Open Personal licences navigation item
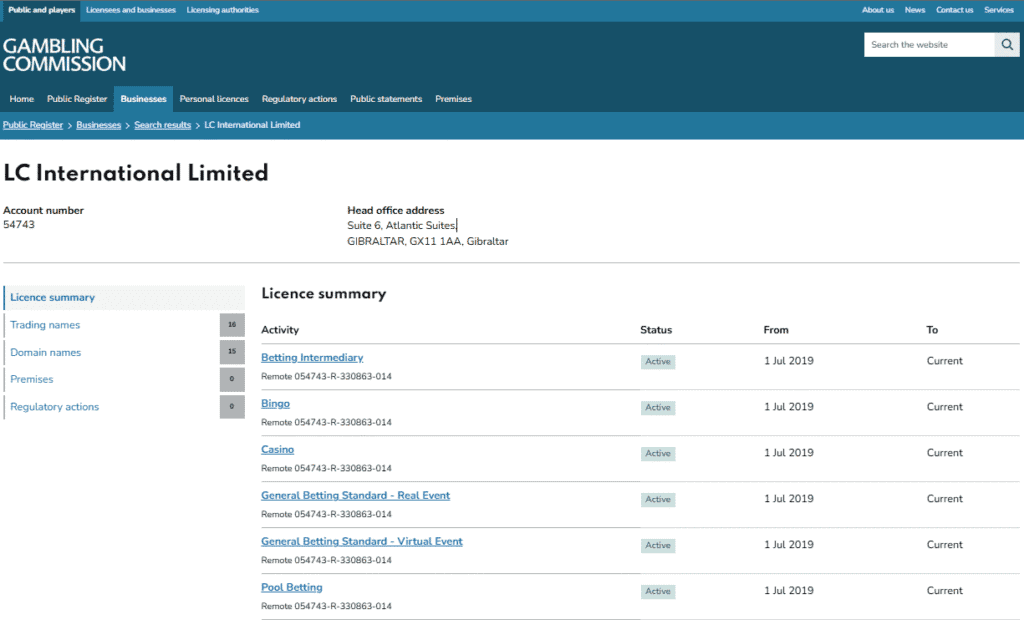The height and width of the screenshot is (620, 1024). 214,99
